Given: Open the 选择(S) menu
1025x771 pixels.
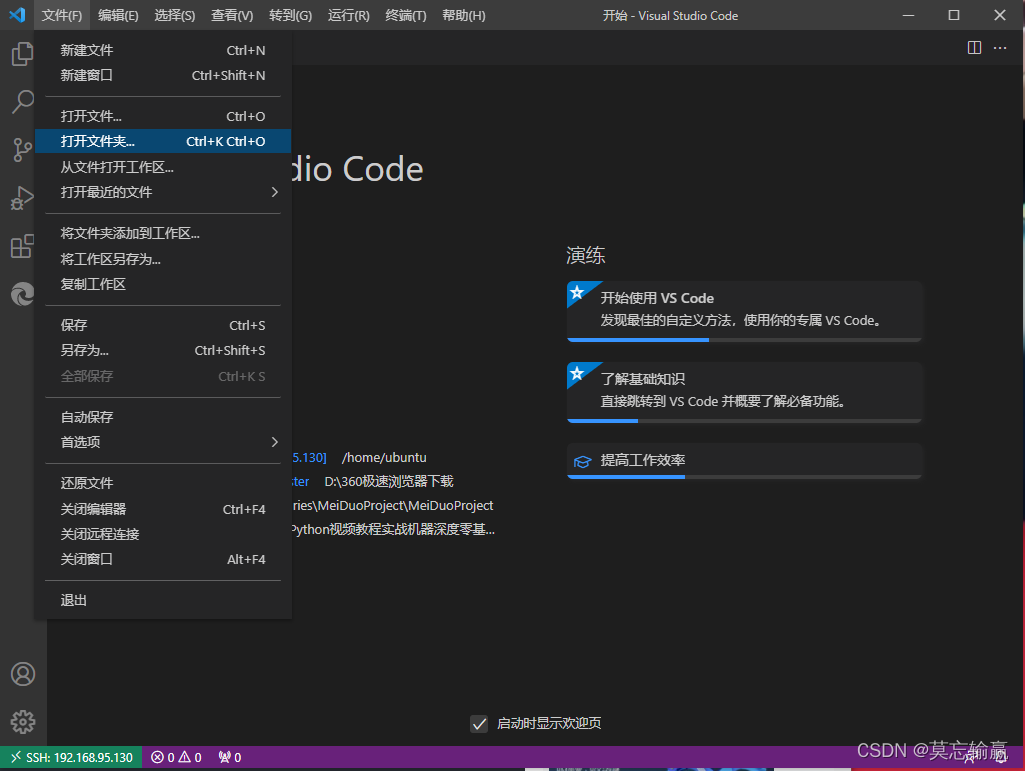Looking at the screenshot, I should pos(175,15).
